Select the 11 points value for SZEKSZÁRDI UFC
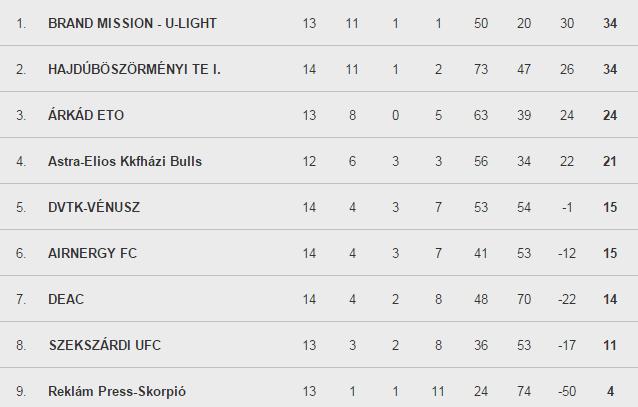Screen dimensions: 638x407 (x=610, y=345)
